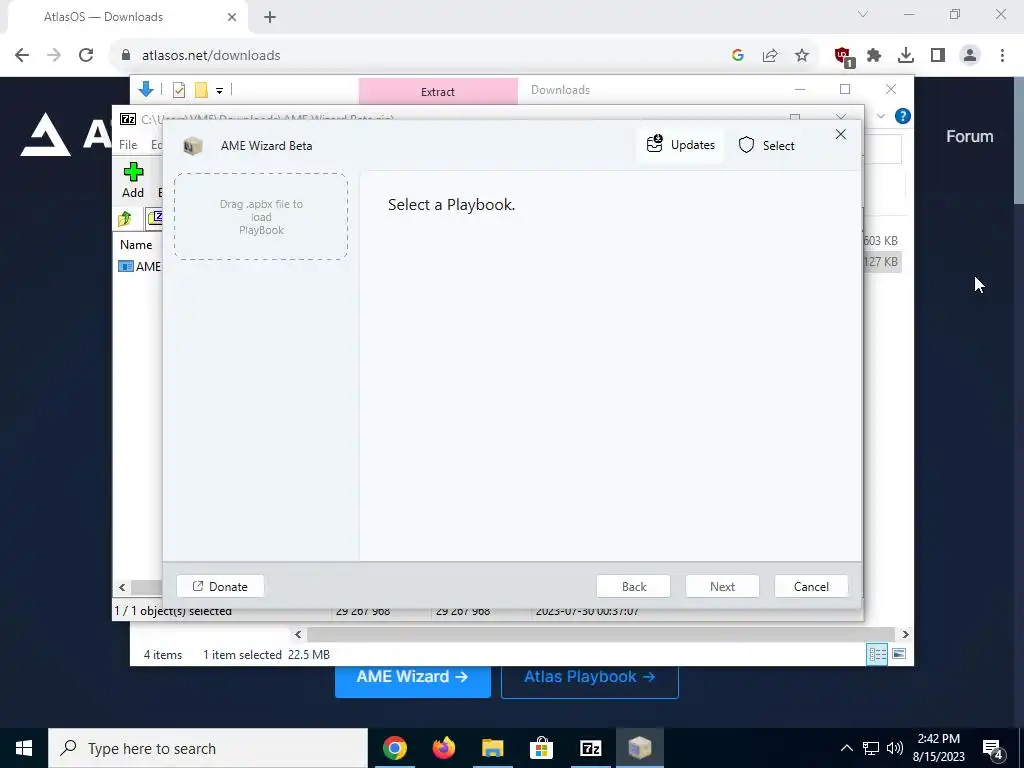Screen dimensions: 1024x768
Task: Open Explorer help question mark icon
Action: point(903,116)
